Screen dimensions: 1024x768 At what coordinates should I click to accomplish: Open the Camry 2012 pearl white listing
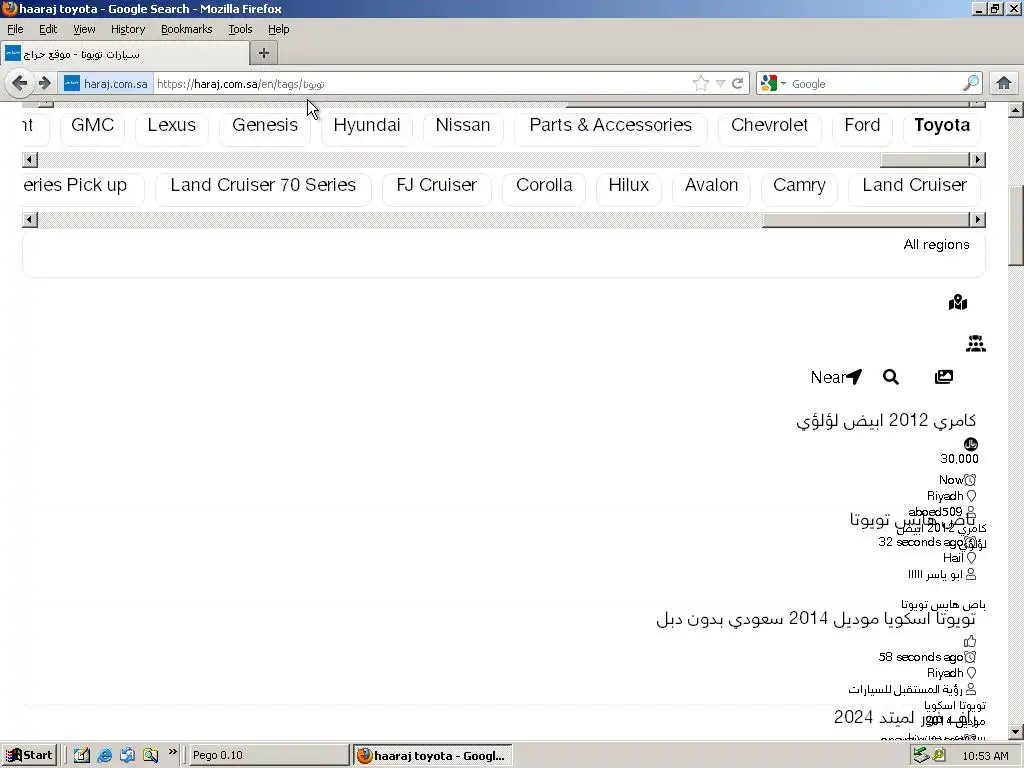pos(886,421)
